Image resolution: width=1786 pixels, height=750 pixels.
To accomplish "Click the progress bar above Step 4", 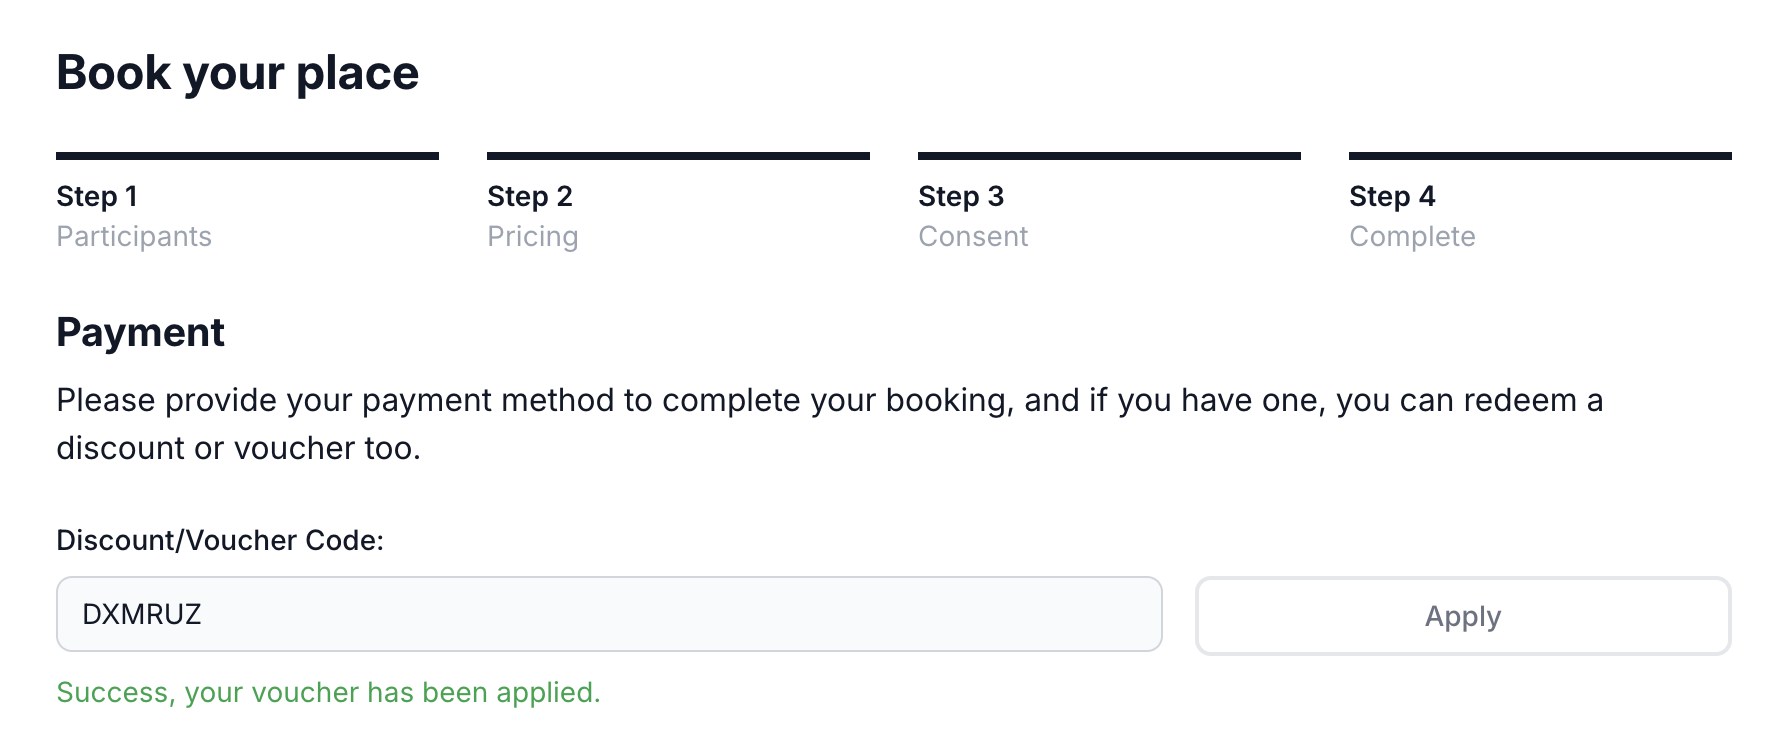I will (1540, 155).
